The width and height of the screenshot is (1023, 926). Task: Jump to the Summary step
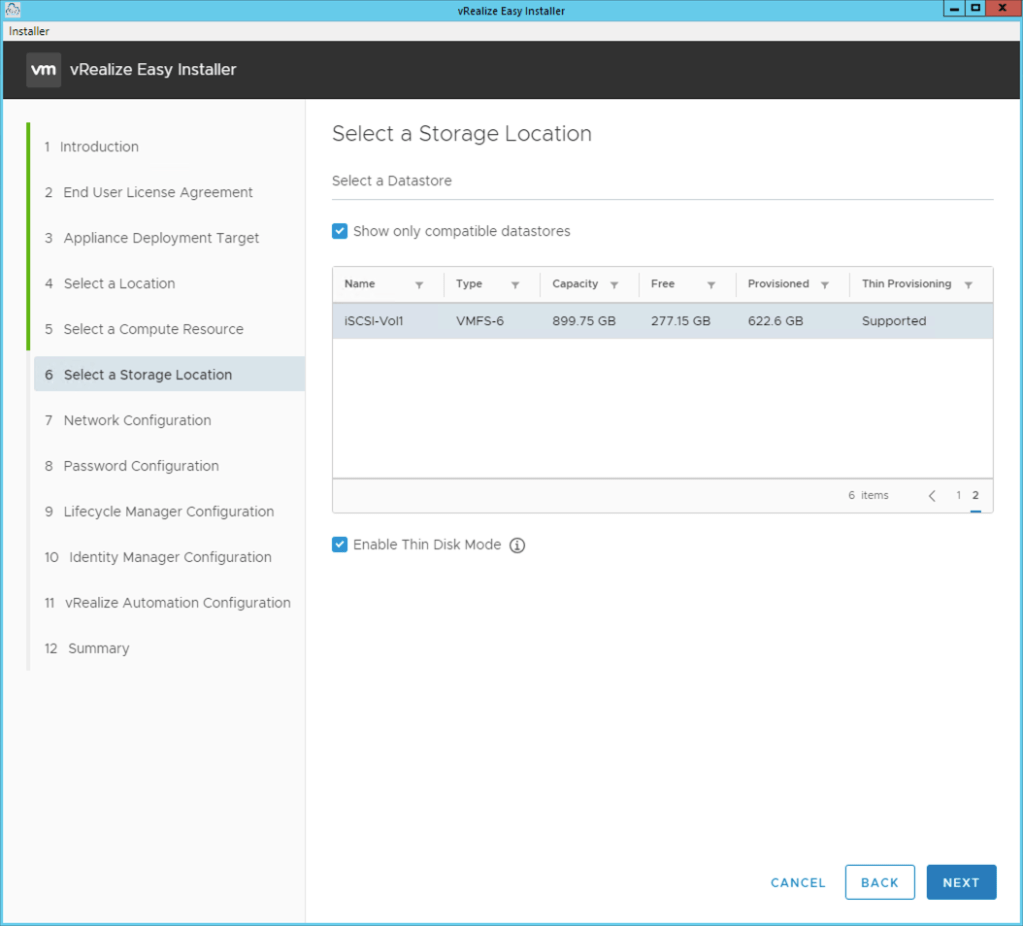click(98, 648)
